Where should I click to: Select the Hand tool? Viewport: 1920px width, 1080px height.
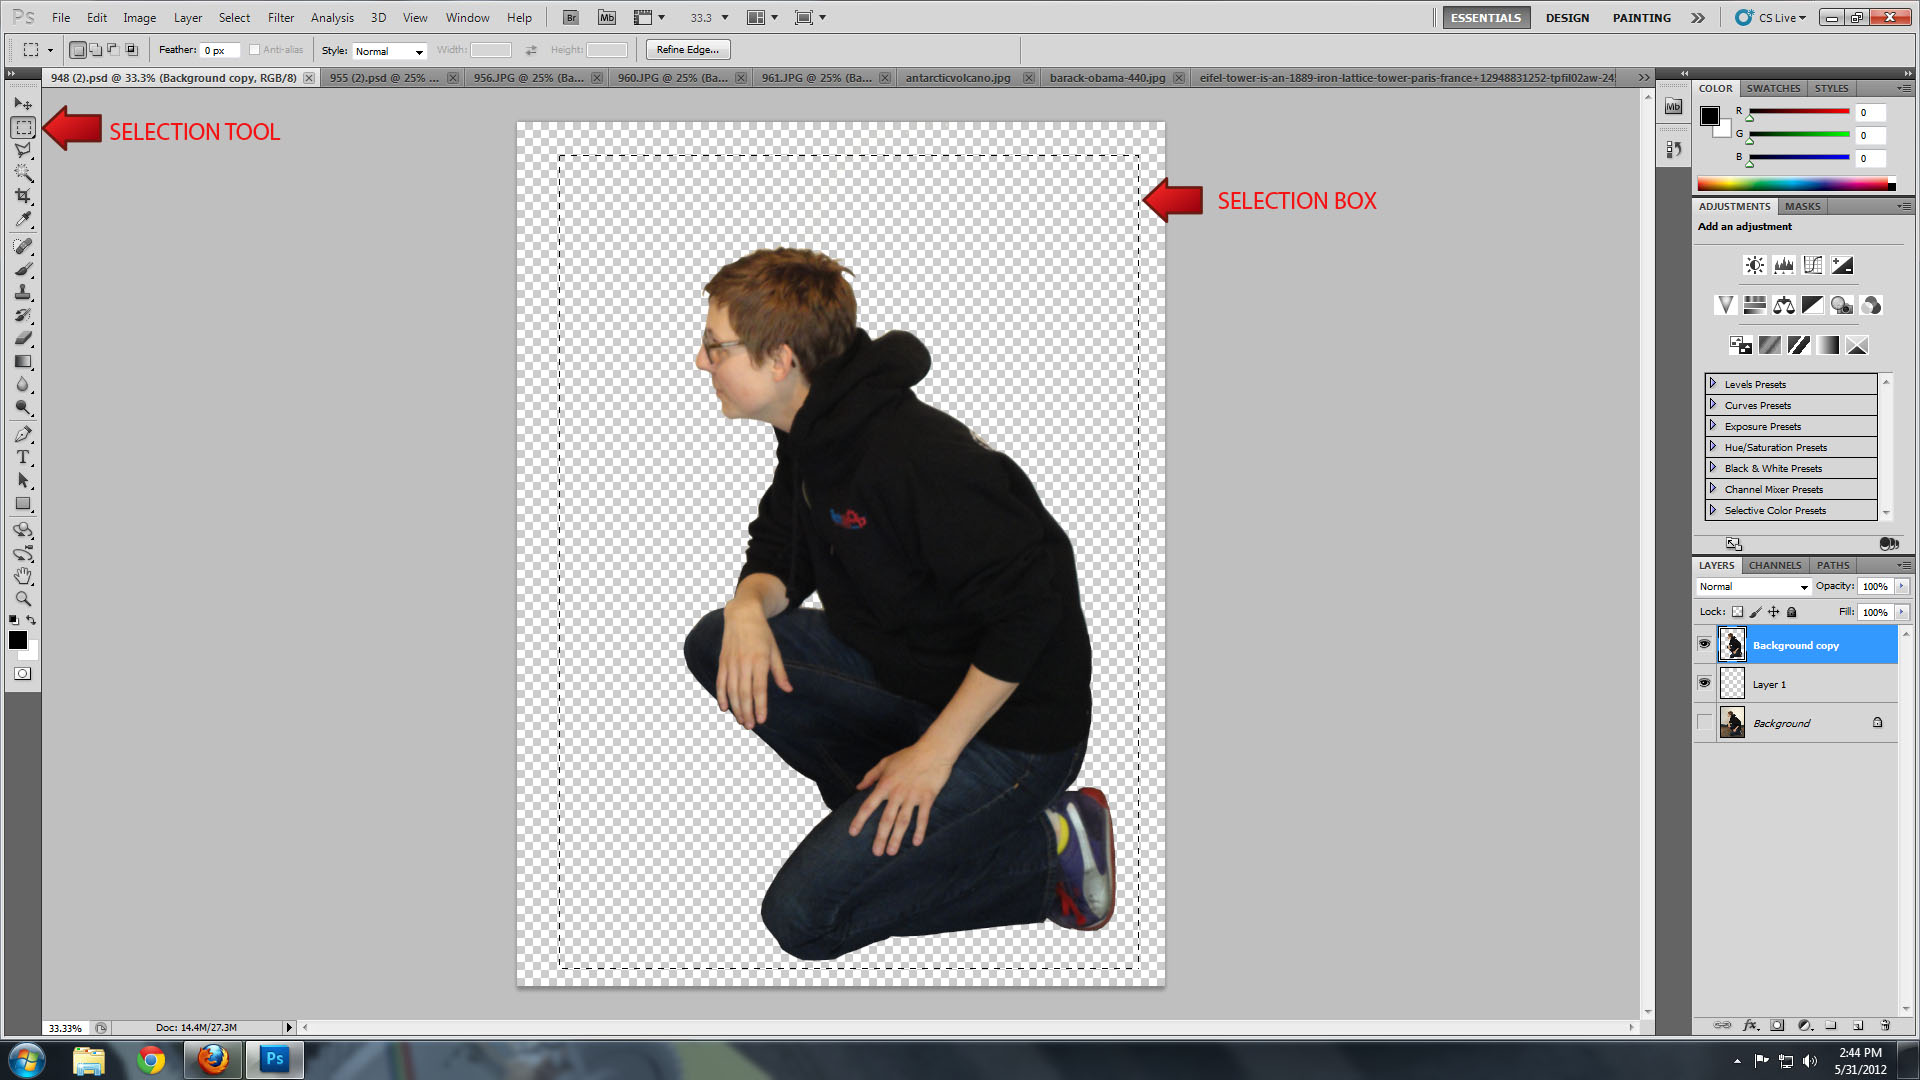pyautogui.click(x=23, y=576)
